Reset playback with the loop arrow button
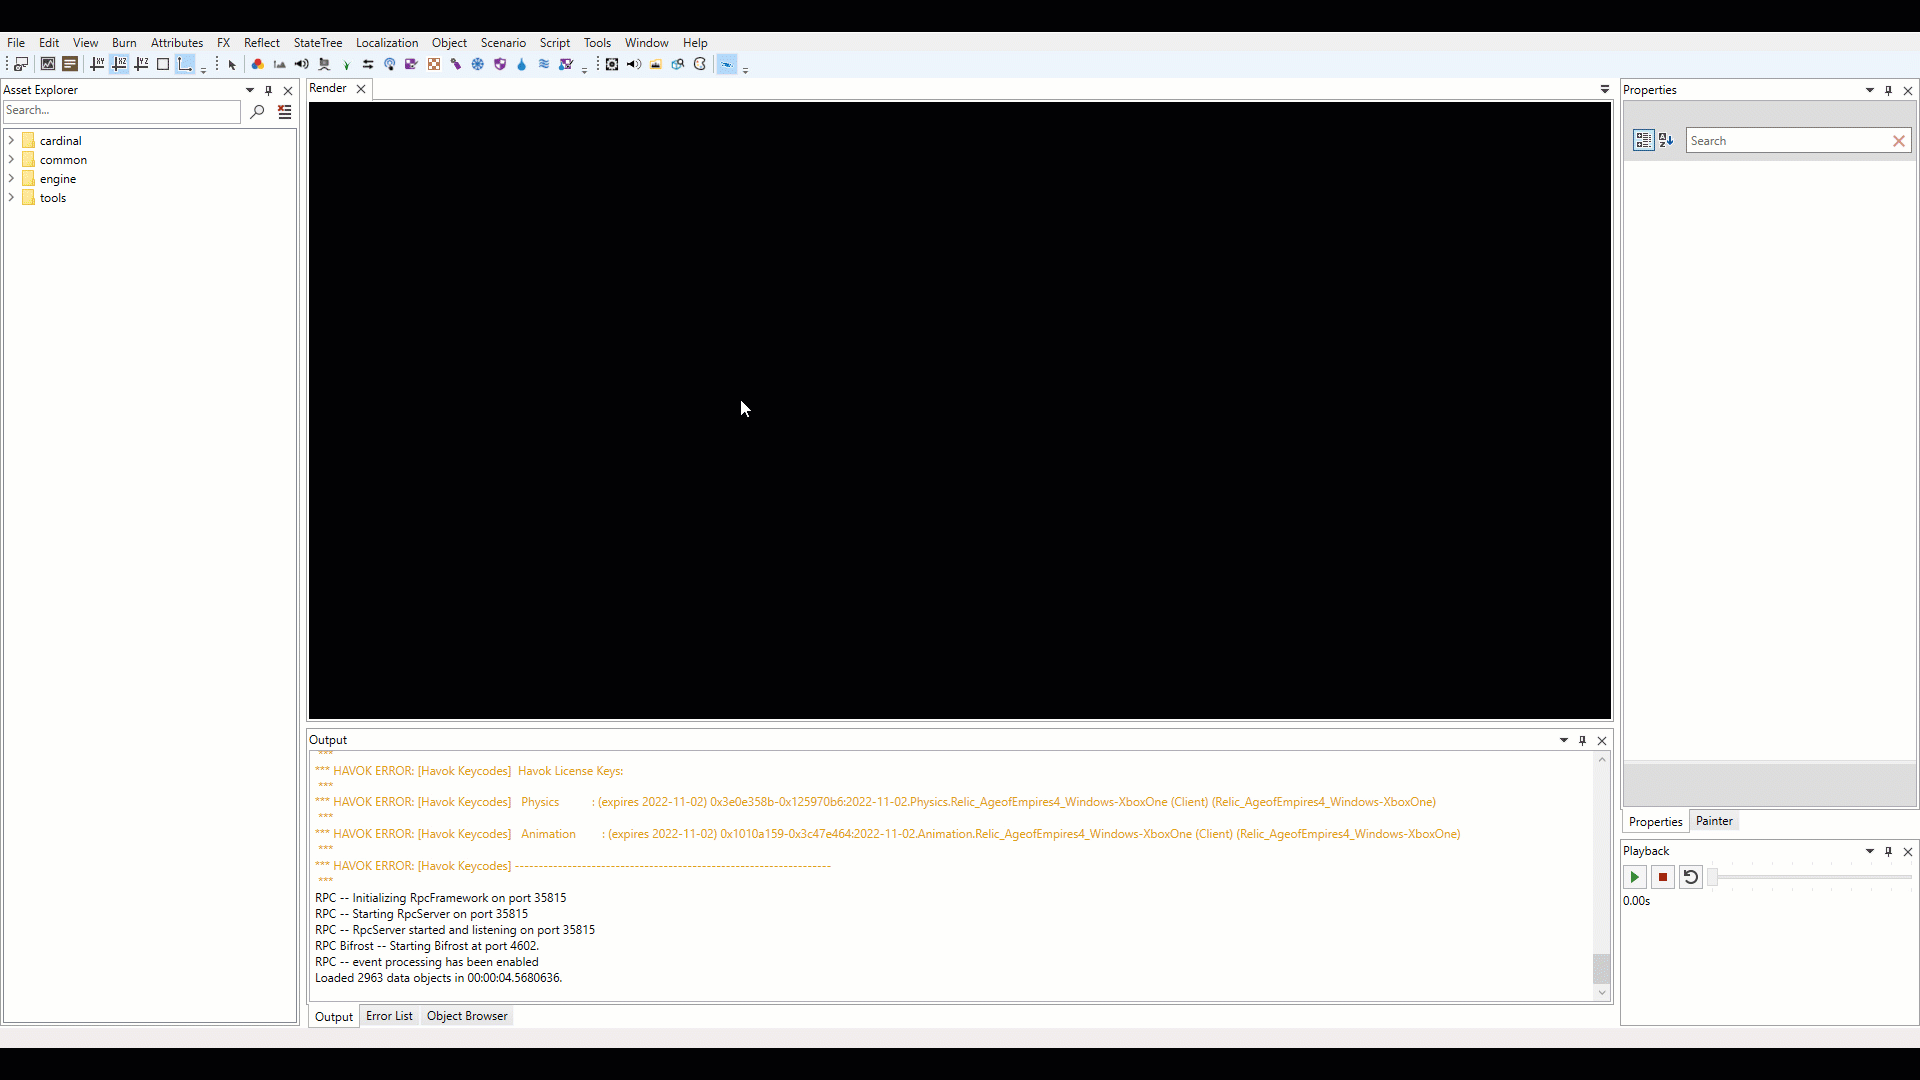1920x1080 pixels. pos(1691,877)
